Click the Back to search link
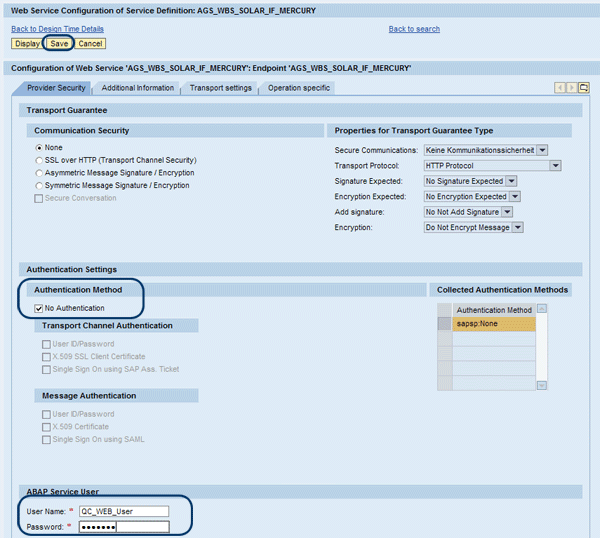This screenshot has height=538, width=600. tap(414, 29)
